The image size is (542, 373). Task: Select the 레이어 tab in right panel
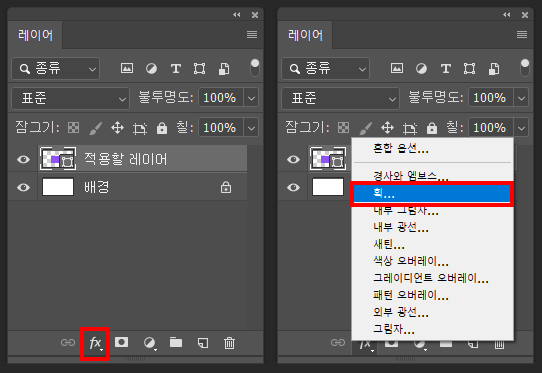pos(305,35)
